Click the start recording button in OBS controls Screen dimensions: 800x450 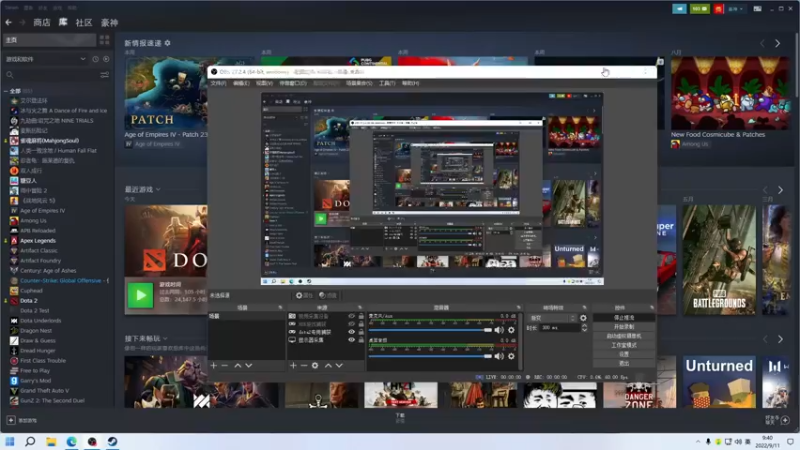tap(624, 327)
